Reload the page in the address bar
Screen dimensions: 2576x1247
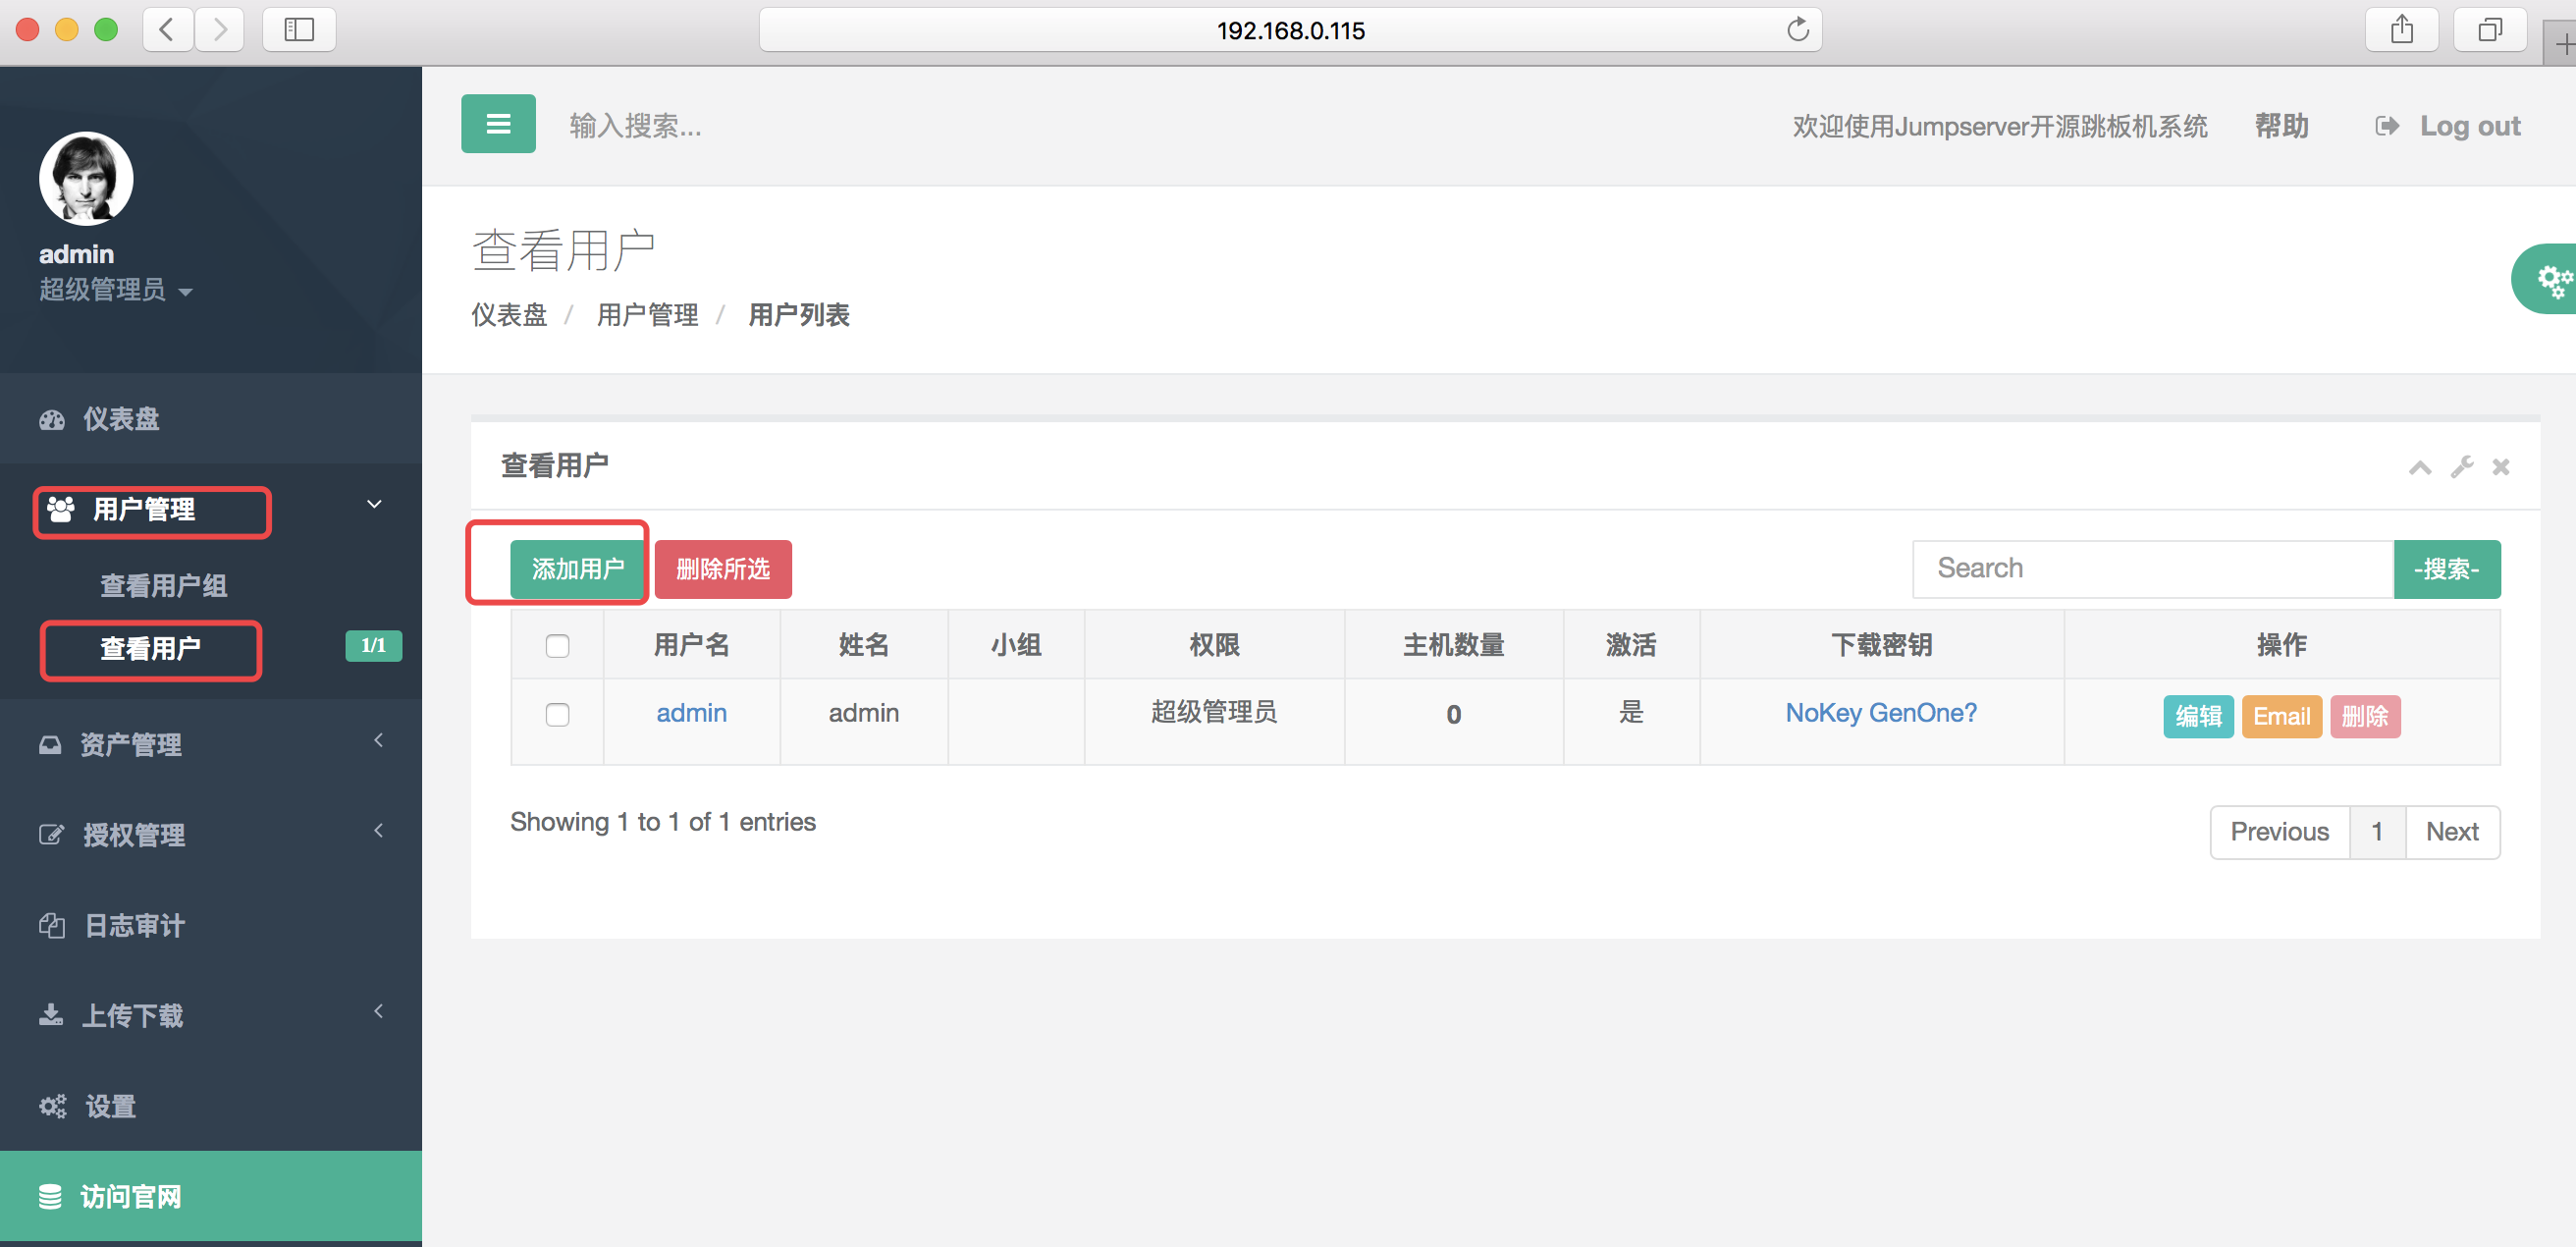point(1797,30)
